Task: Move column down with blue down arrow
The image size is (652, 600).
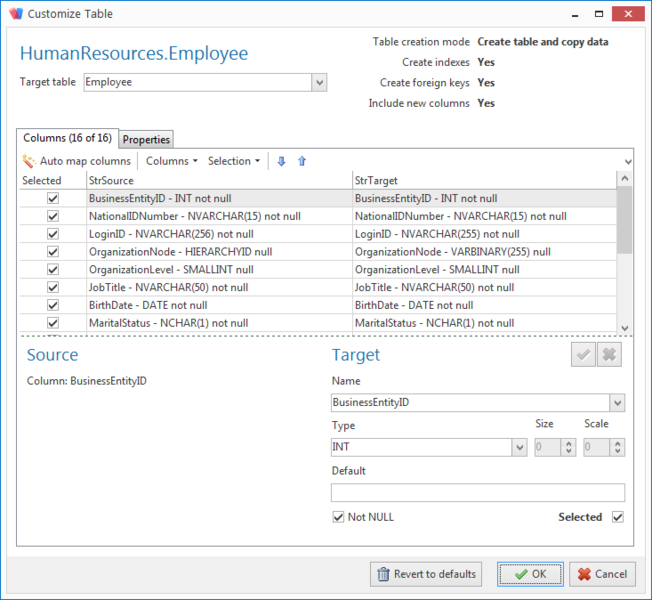Action: coord(282,161)
